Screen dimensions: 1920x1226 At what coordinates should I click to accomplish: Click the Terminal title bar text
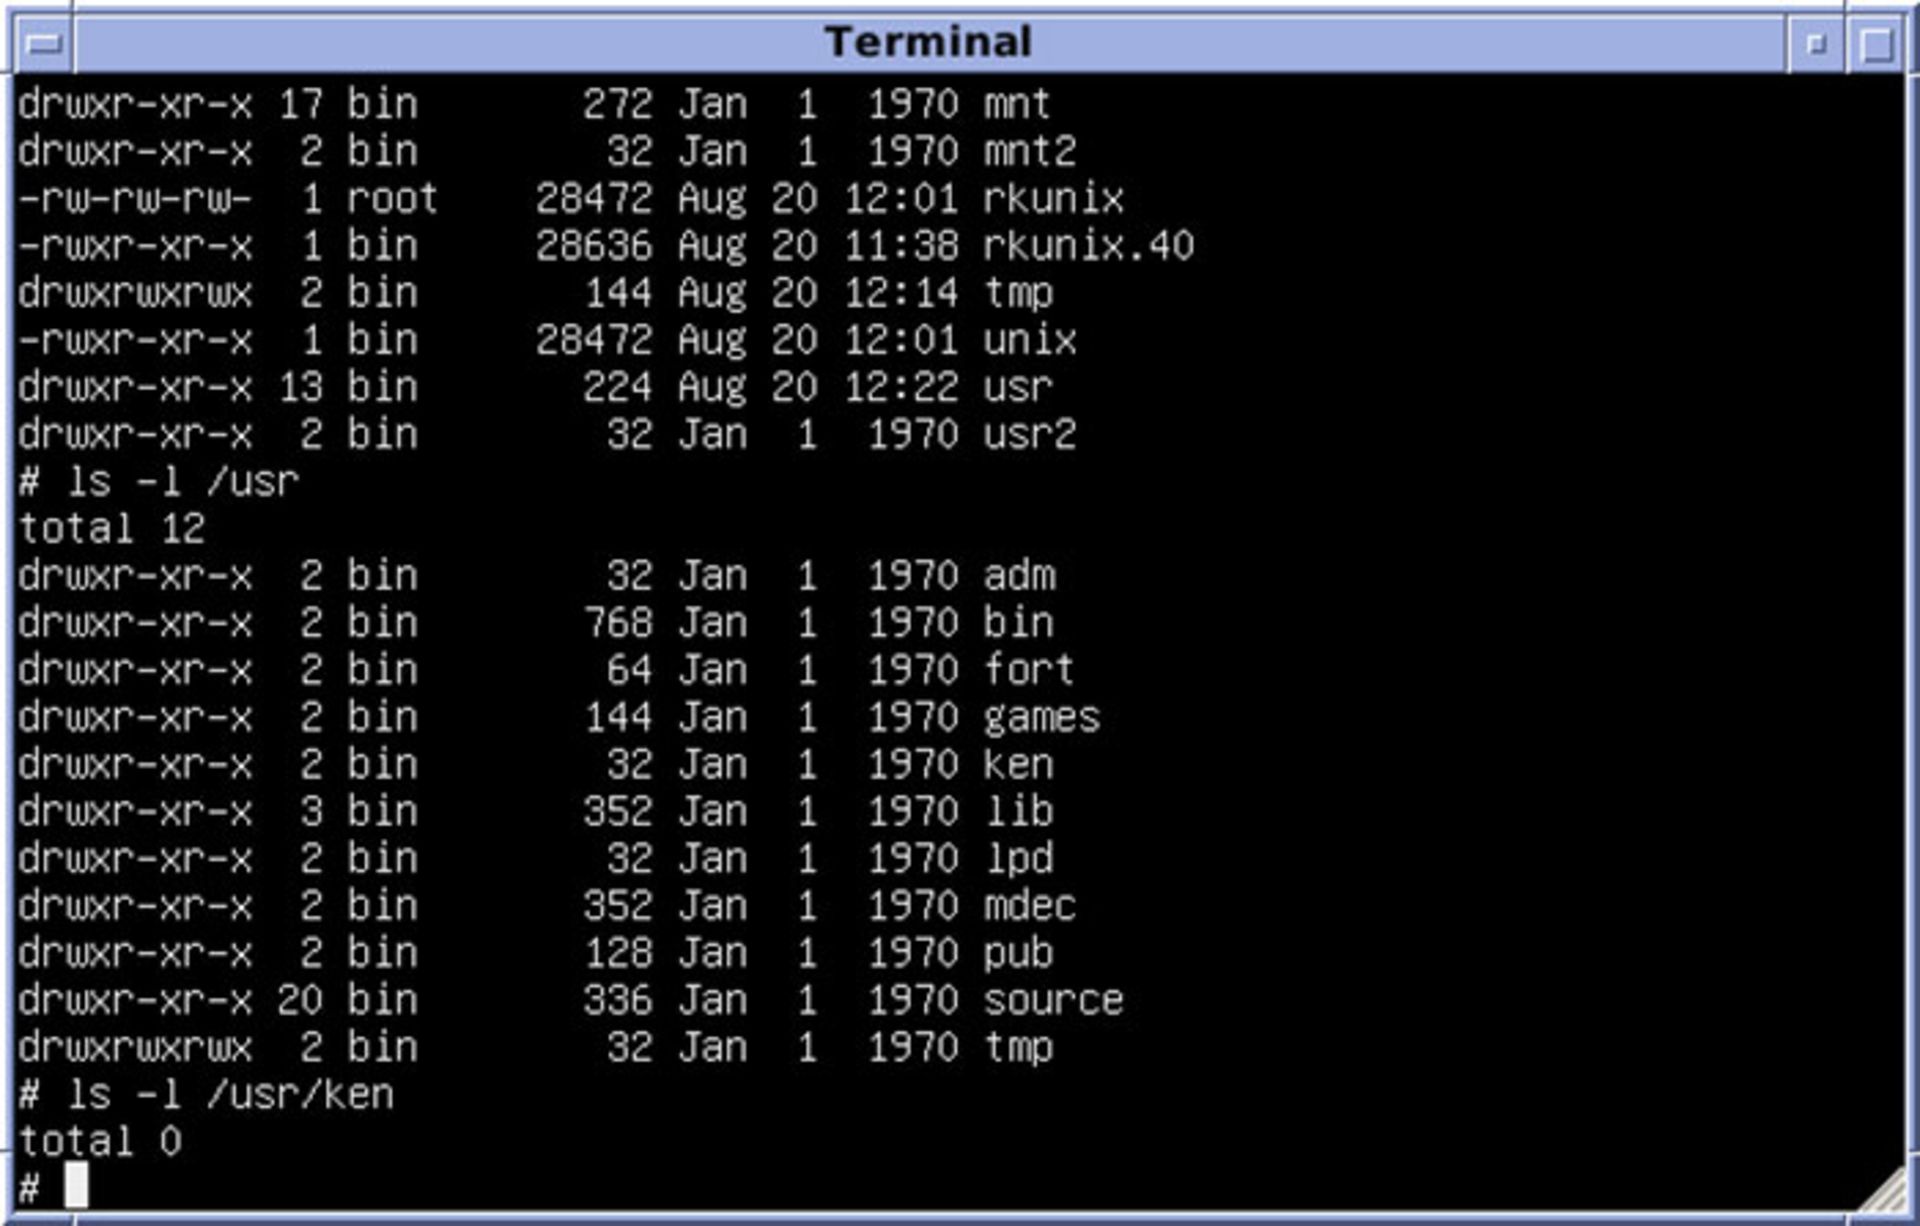point(928,42)
